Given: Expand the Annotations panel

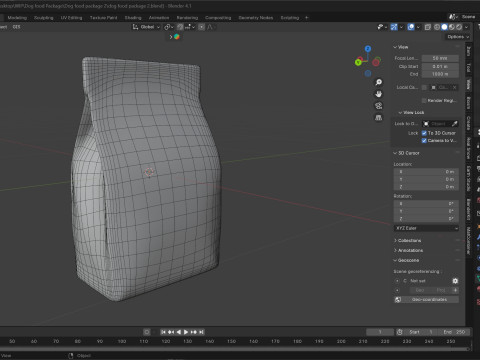Looking at the screenshot, I should point(408,250).
